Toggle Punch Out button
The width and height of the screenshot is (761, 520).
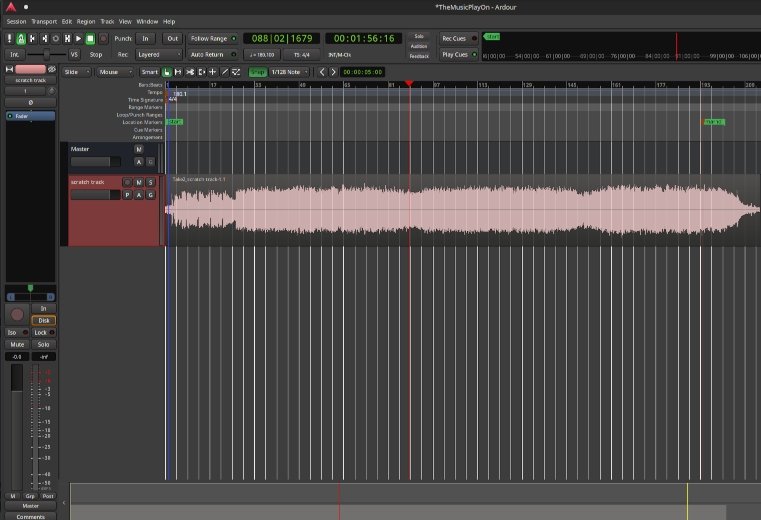point(172,38)
